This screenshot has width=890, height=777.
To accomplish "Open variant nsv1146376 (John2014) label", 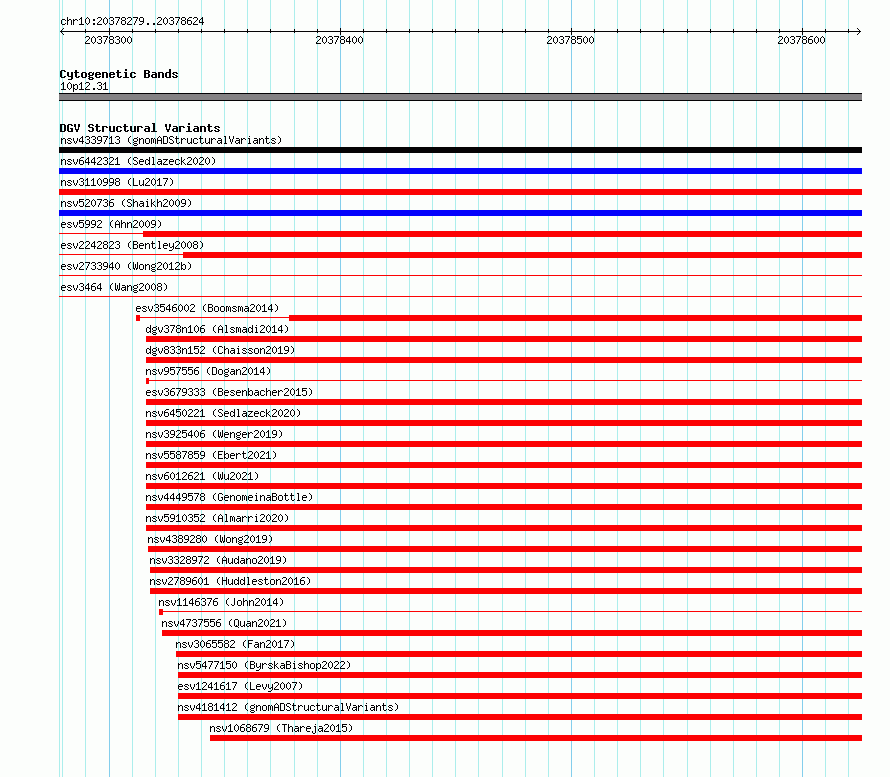I will click(221, 602).
